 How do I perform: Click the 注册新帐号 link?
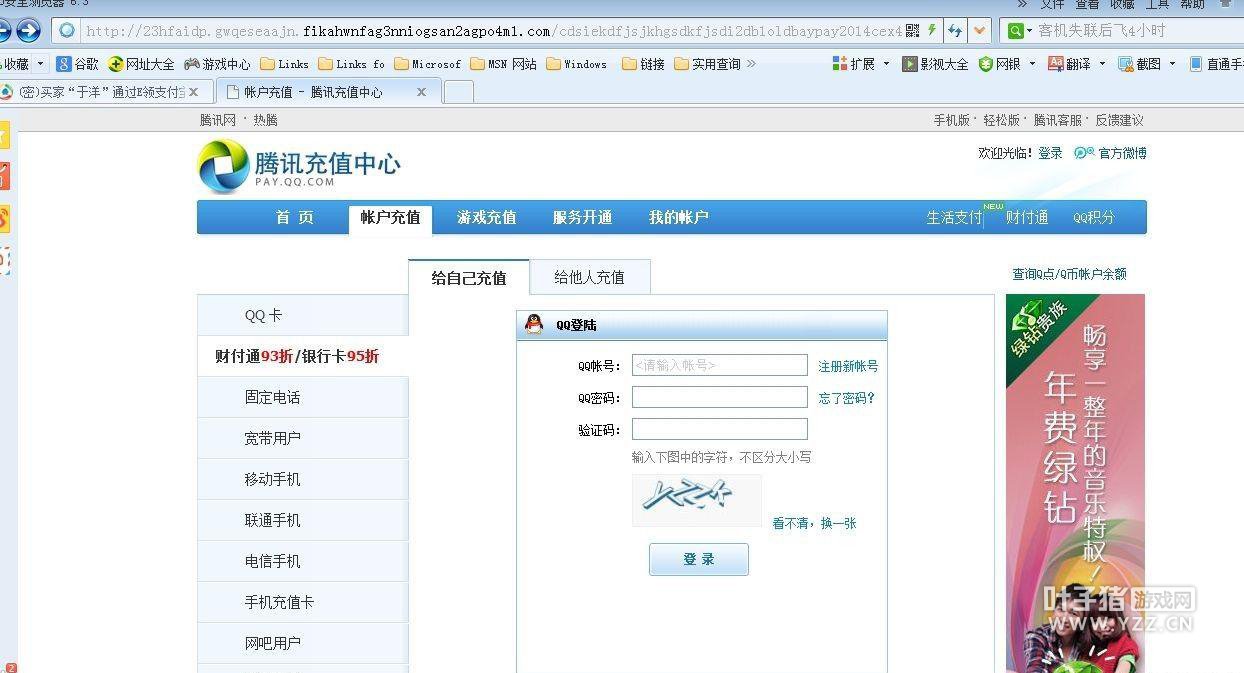[848, 366]
